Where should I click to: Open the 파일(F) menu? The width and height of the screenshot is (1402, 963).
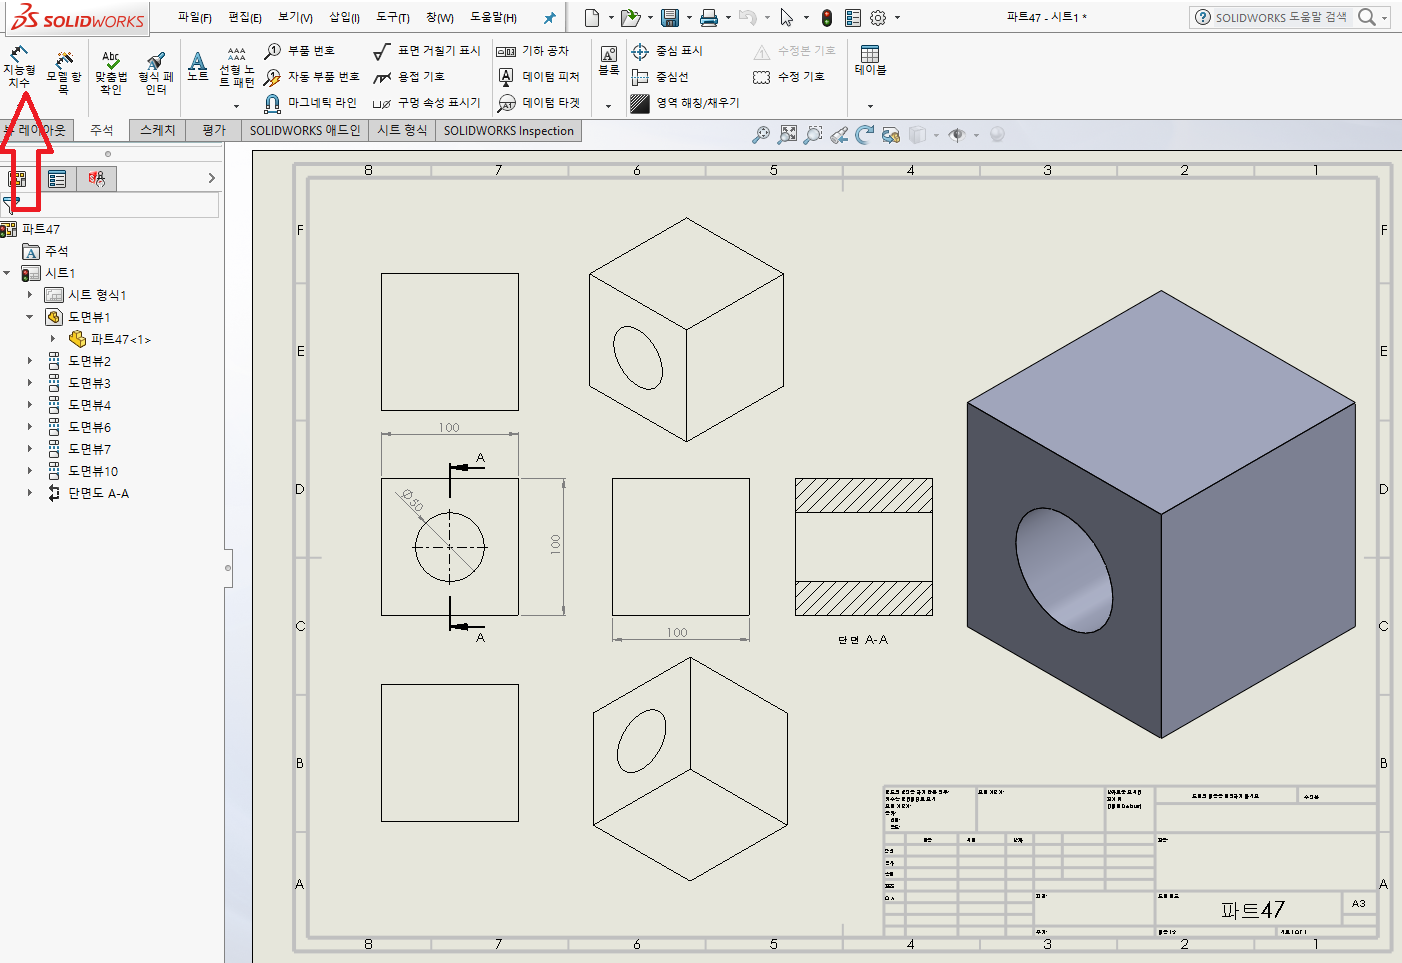pyautogui.click(x=195, y=17)
